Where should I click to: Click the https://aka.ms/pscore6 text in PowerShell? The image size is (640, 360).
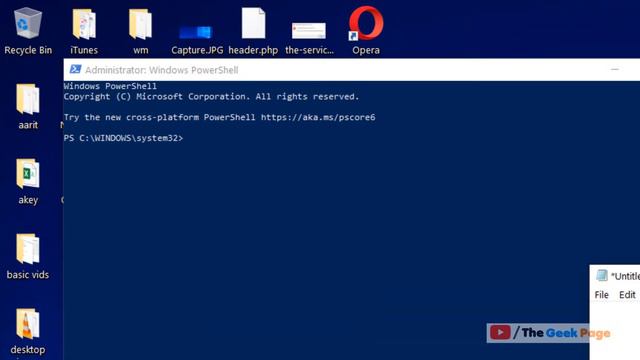(318, 117)
